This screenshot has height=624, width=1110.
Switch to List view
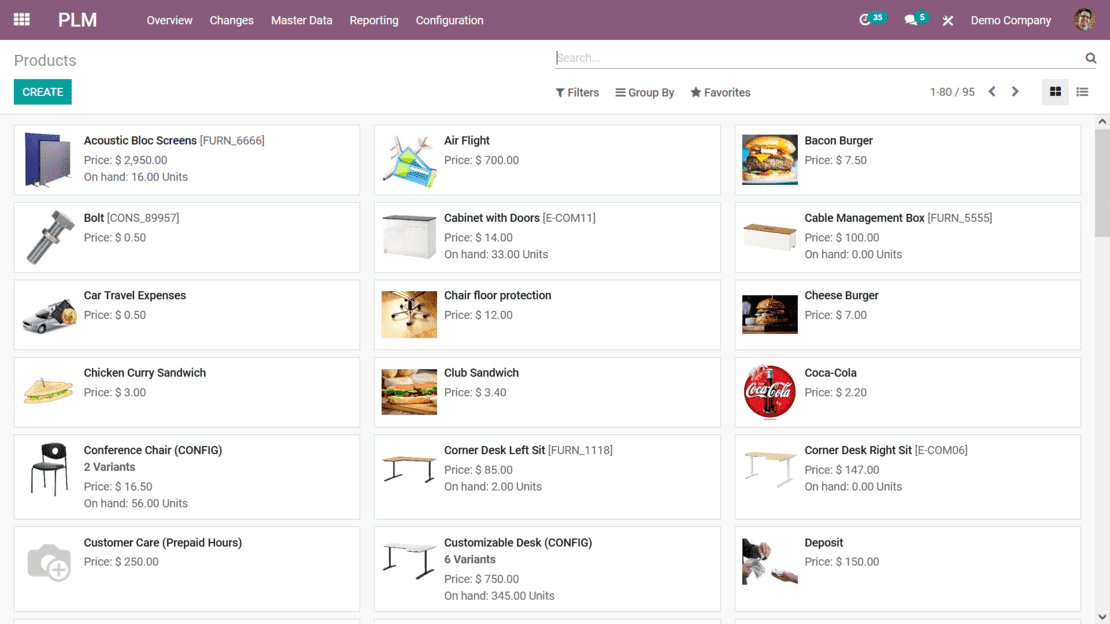point(1082,92)
